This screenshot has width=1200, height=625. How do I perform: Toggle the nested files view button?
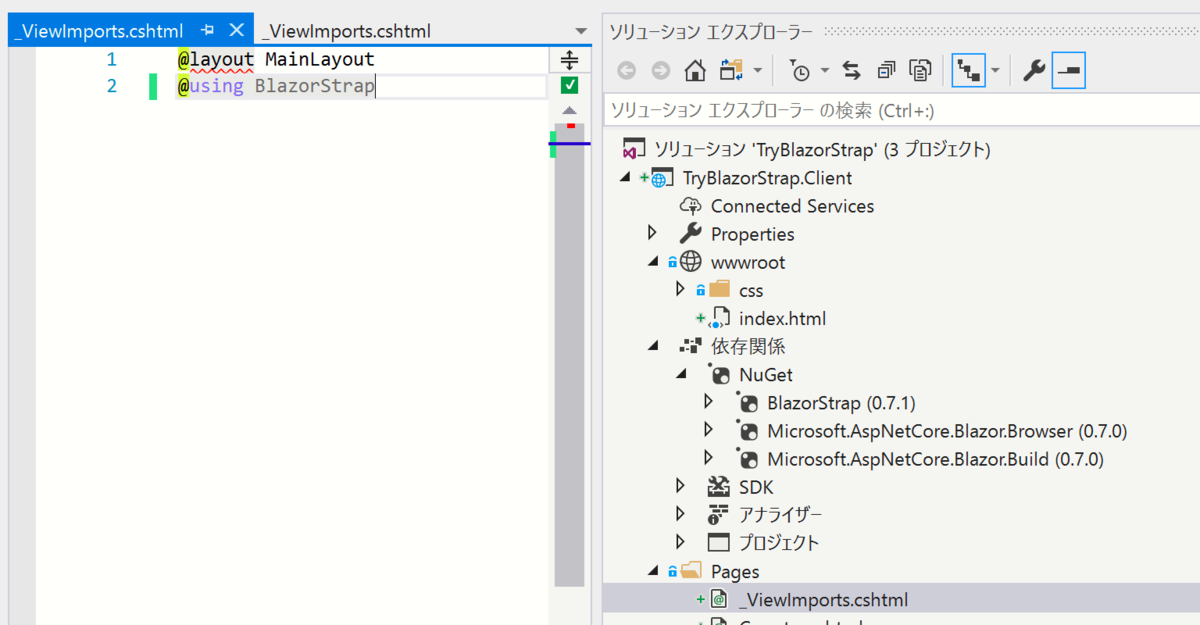967,70
